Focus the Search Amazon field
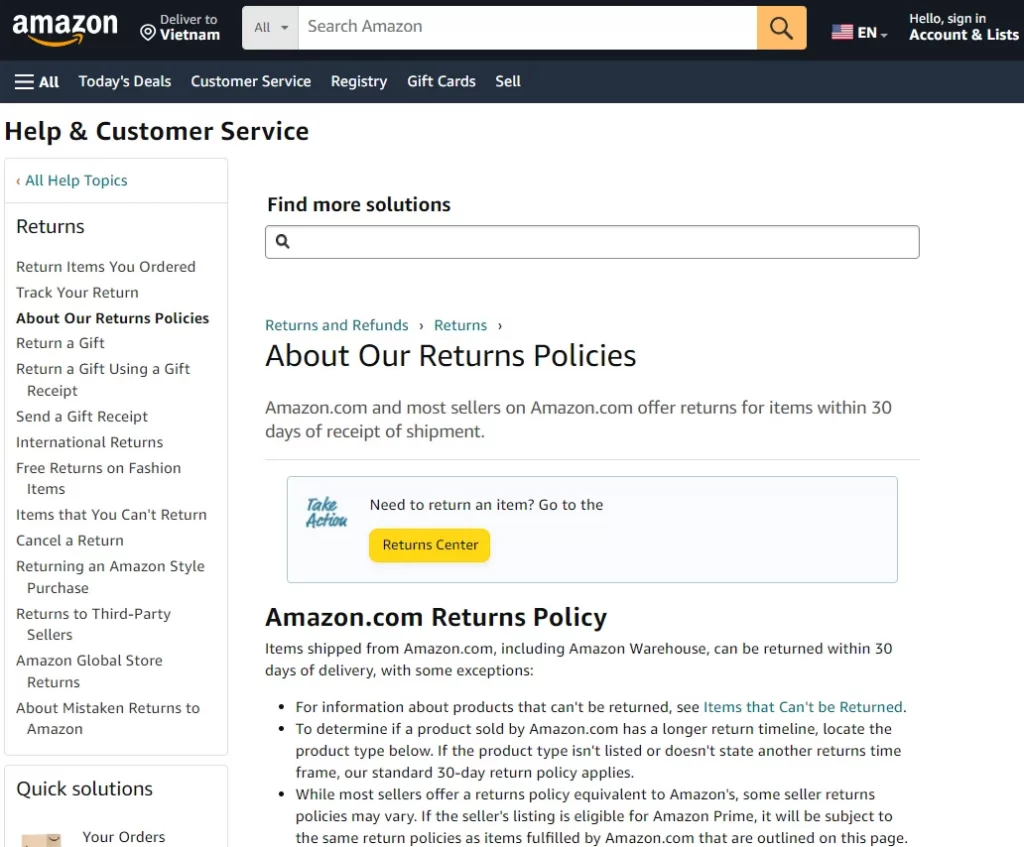Viewport: 1024px width, 847px height. point(527,28)
